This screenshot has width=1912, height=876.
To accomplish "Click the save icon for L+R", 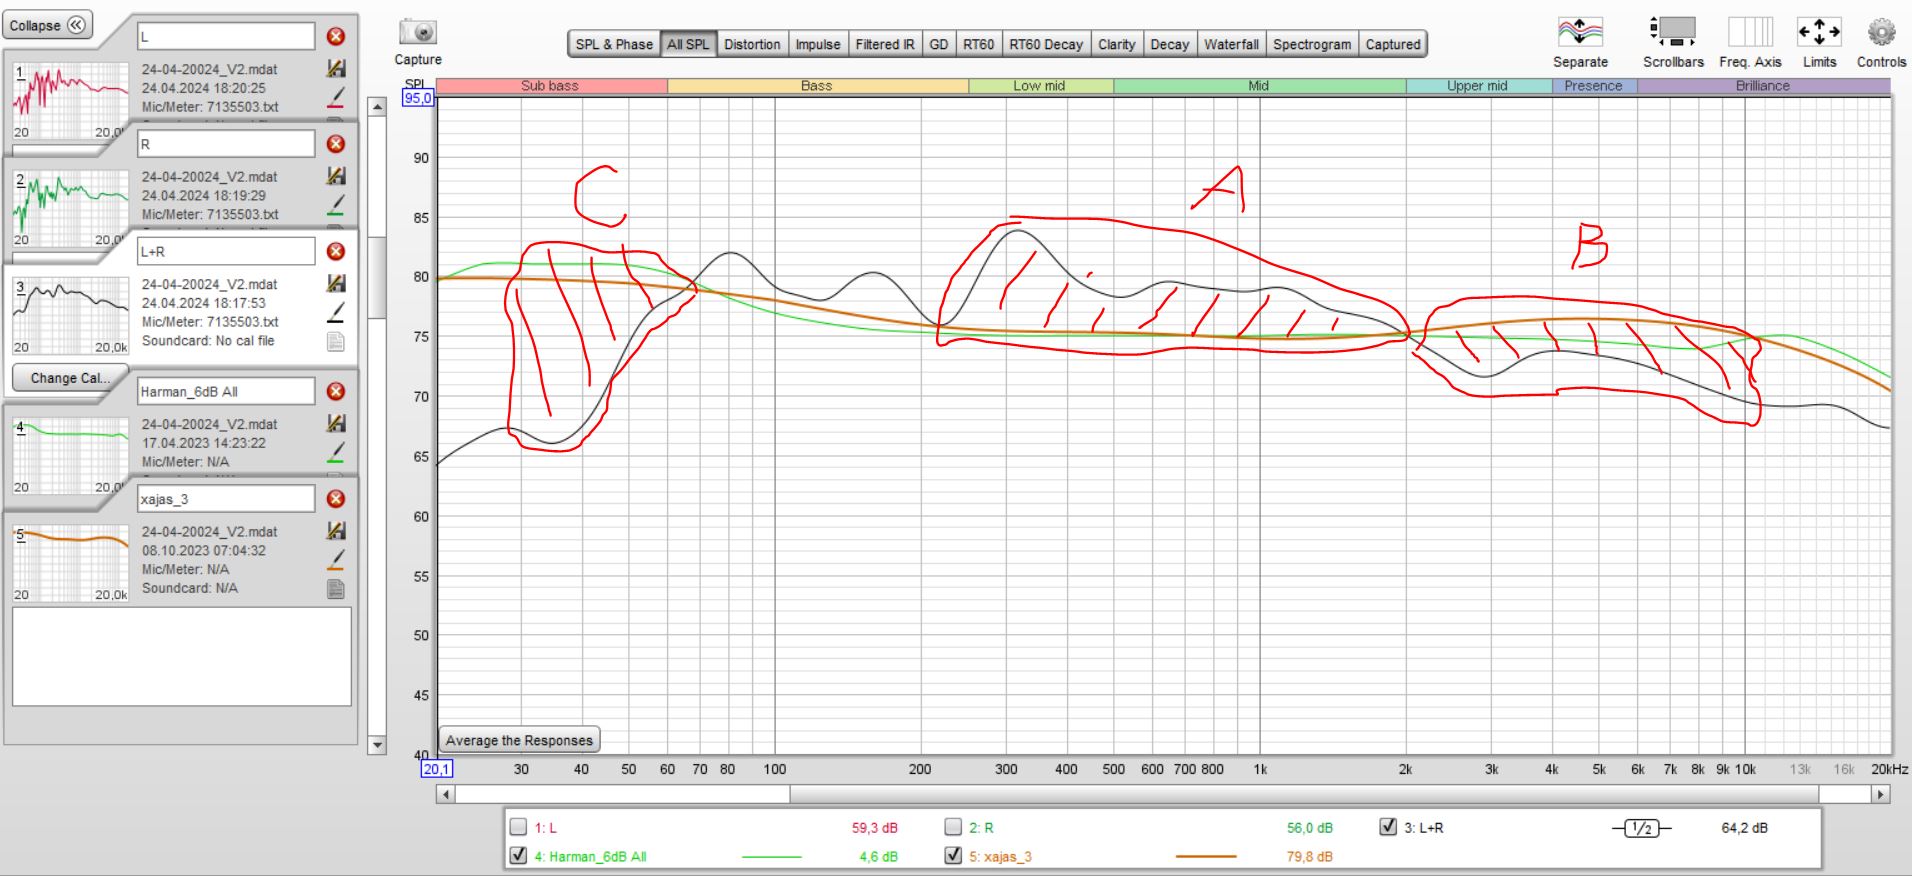I will (336, 284).
